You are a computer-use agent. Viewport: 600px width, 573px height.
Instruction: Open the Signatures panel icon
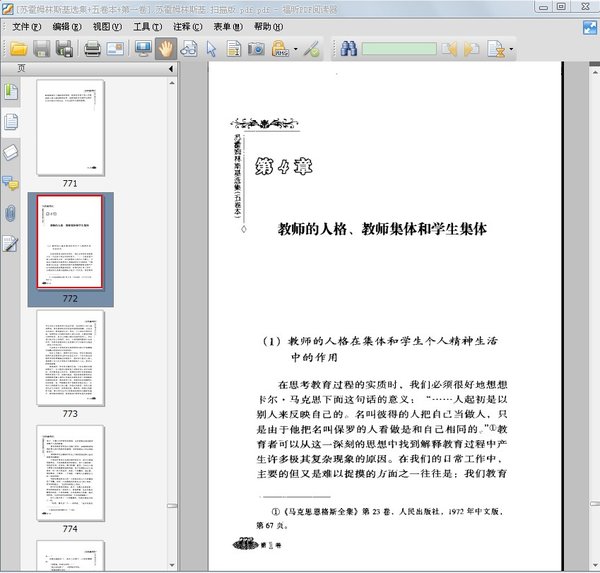point(11,243)
